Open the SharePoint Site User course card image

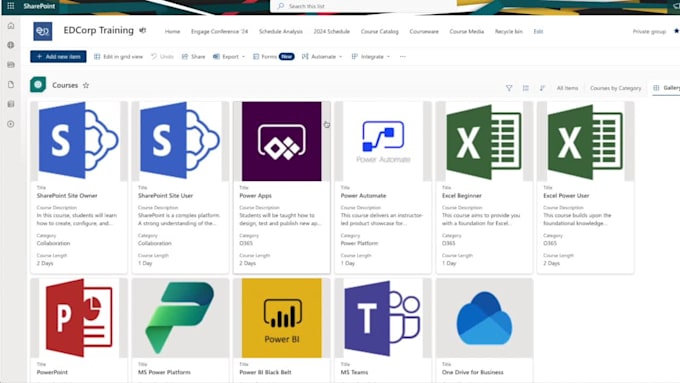point(180,141)
